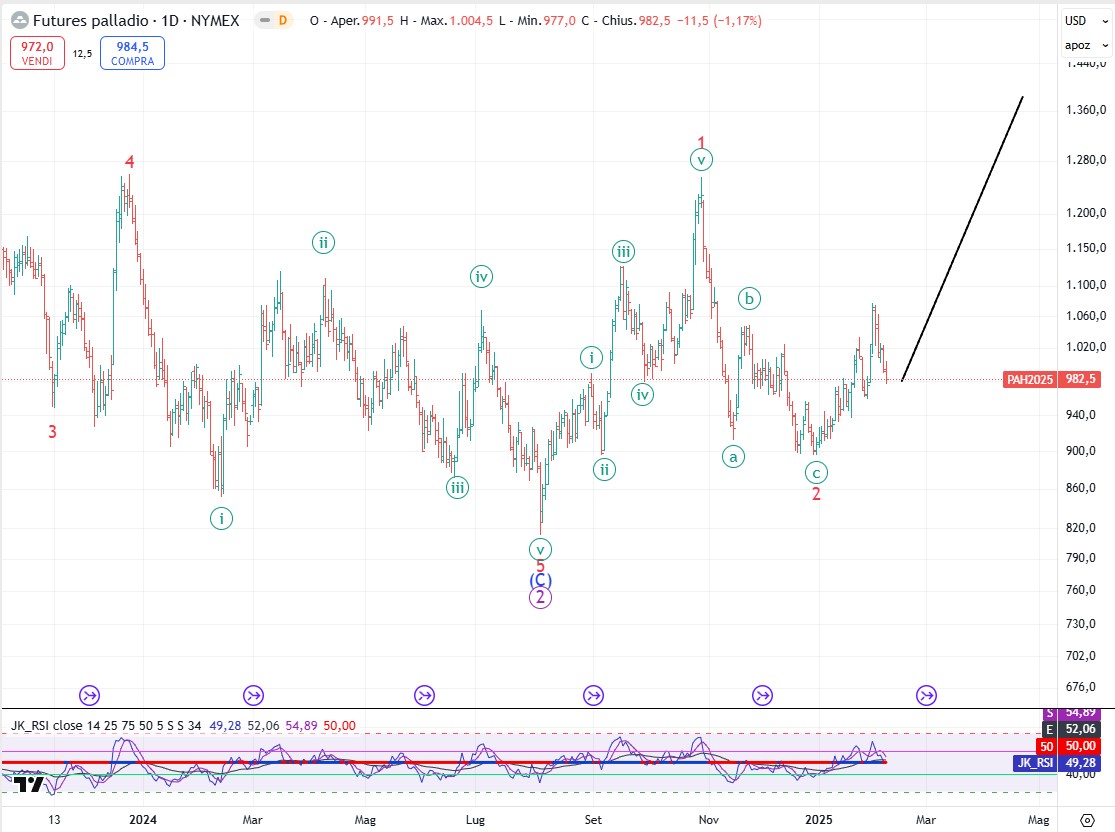Click the 2025 date axis label
Screen dimensions: 1115x832
pos(818,820)
